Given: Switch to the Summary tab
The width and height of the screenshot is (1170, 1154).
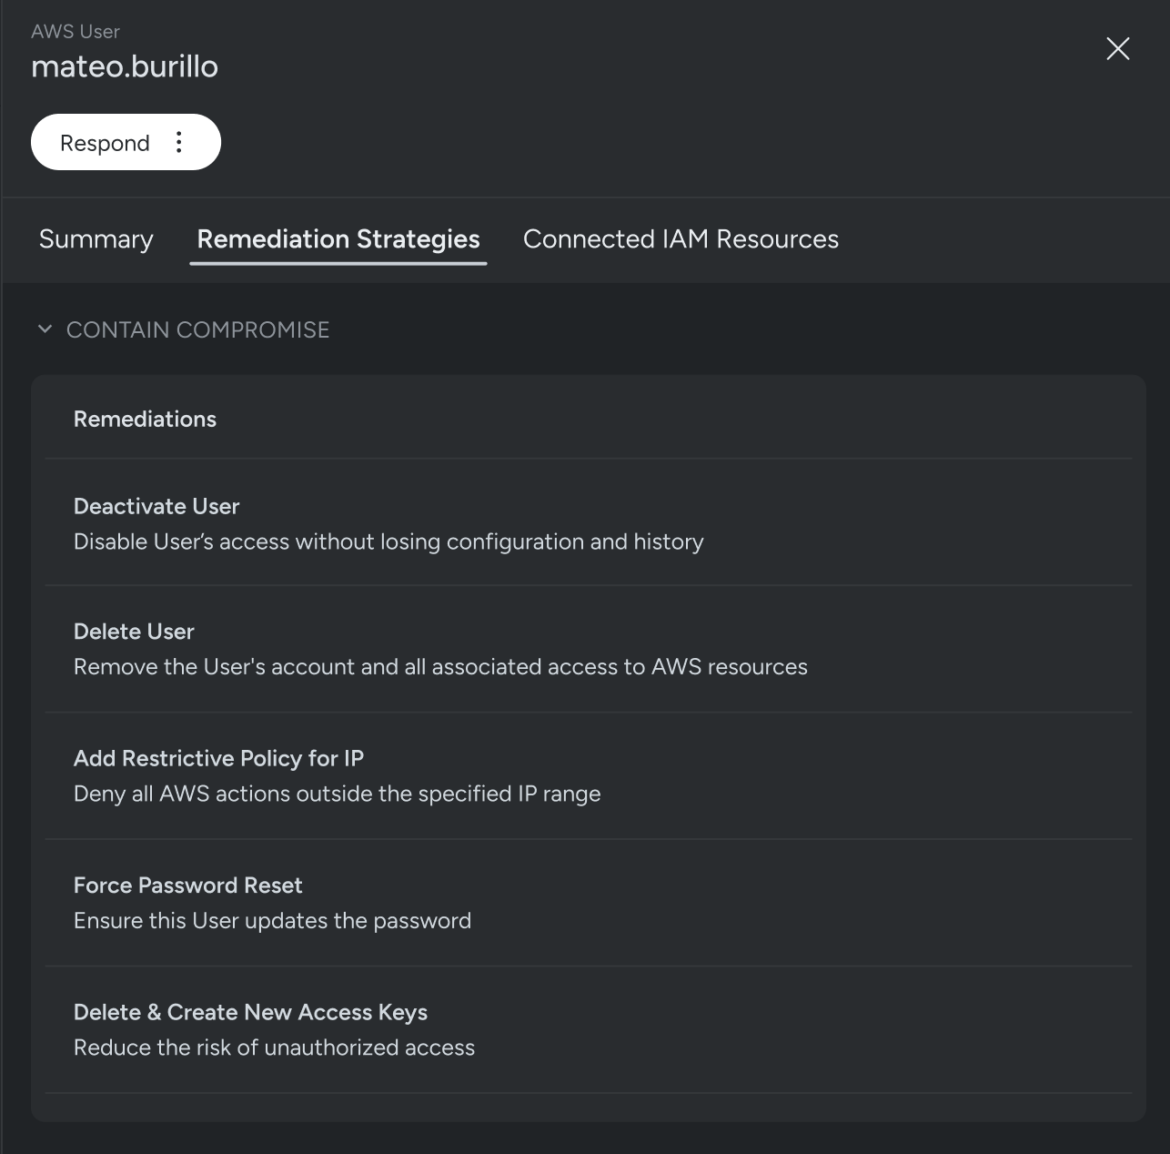Looking at the screenshot, I should point(95,239).
